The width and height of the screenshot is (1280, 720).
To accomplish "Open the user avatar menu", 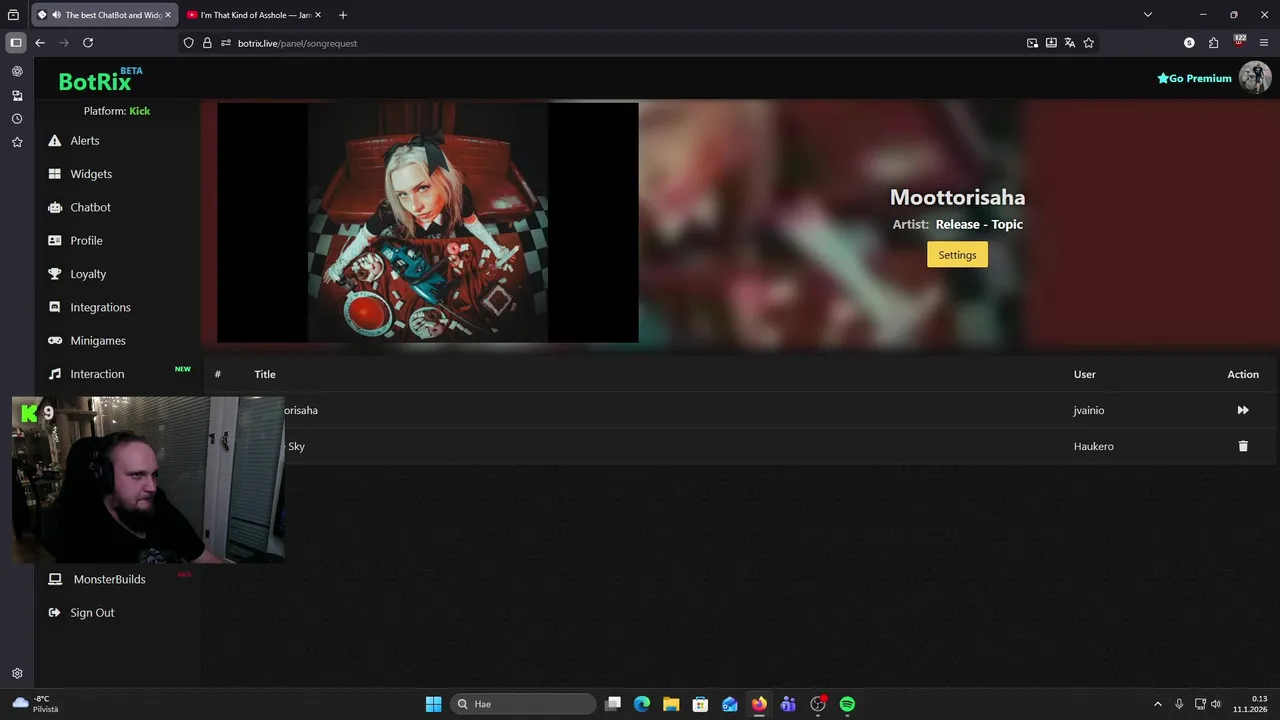I will 1255,77.
